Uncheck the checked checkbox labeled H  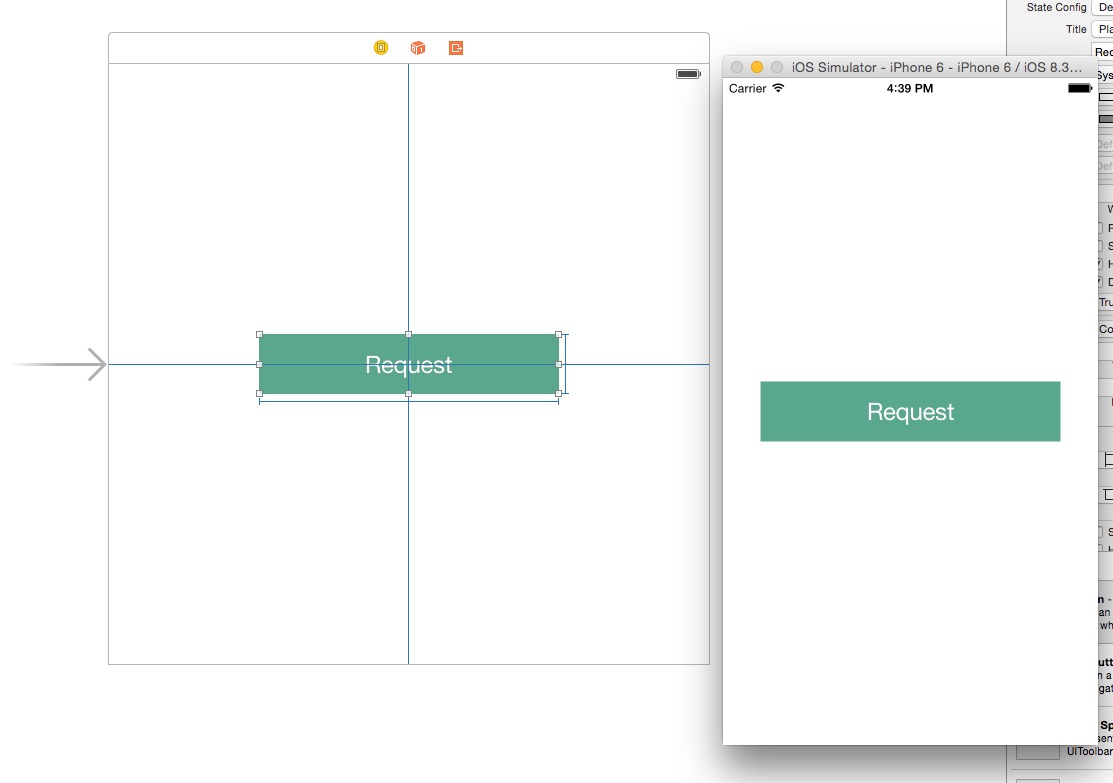[1100, 264]
